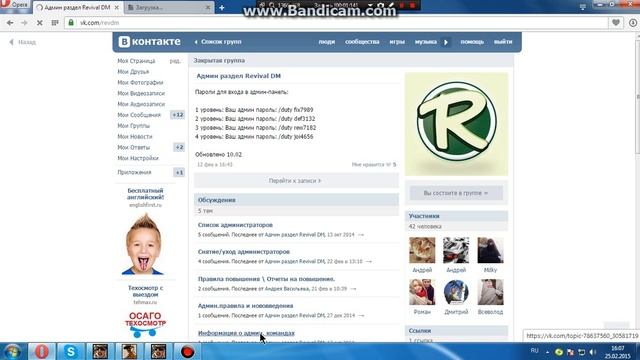Expand the header menu arrow after музыка

coord(446,42)
